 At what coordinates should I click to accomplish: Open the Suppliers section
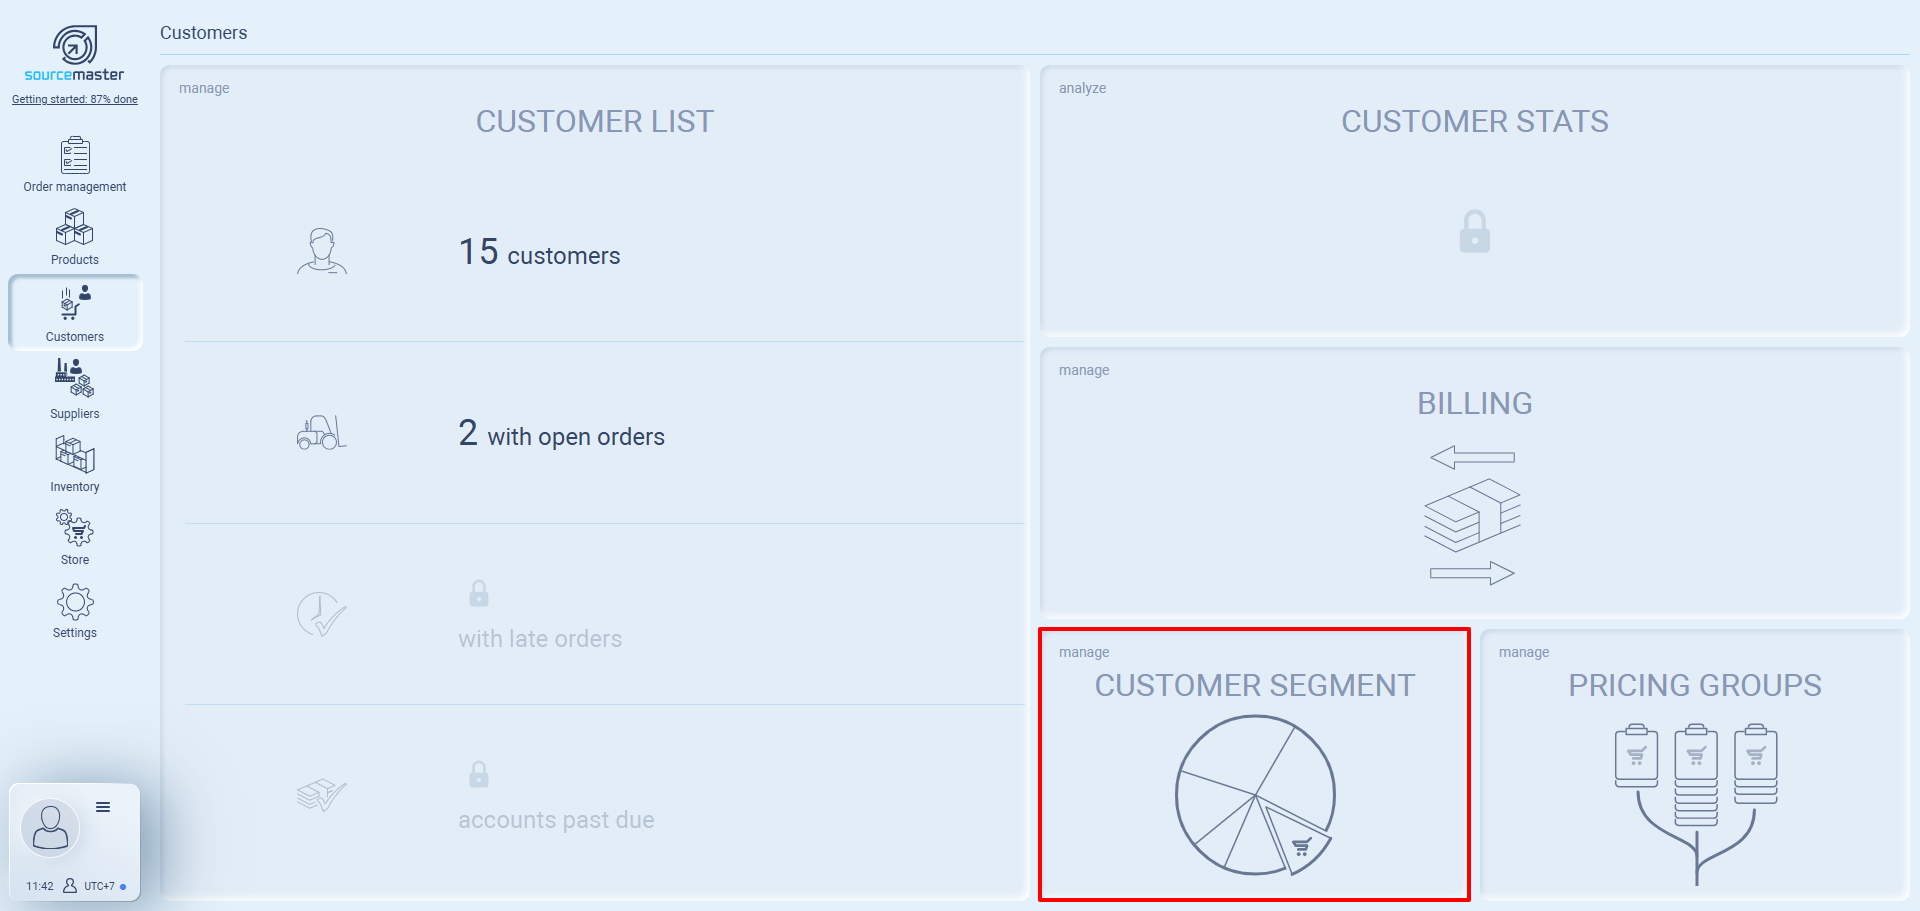(x=75, y=390)
